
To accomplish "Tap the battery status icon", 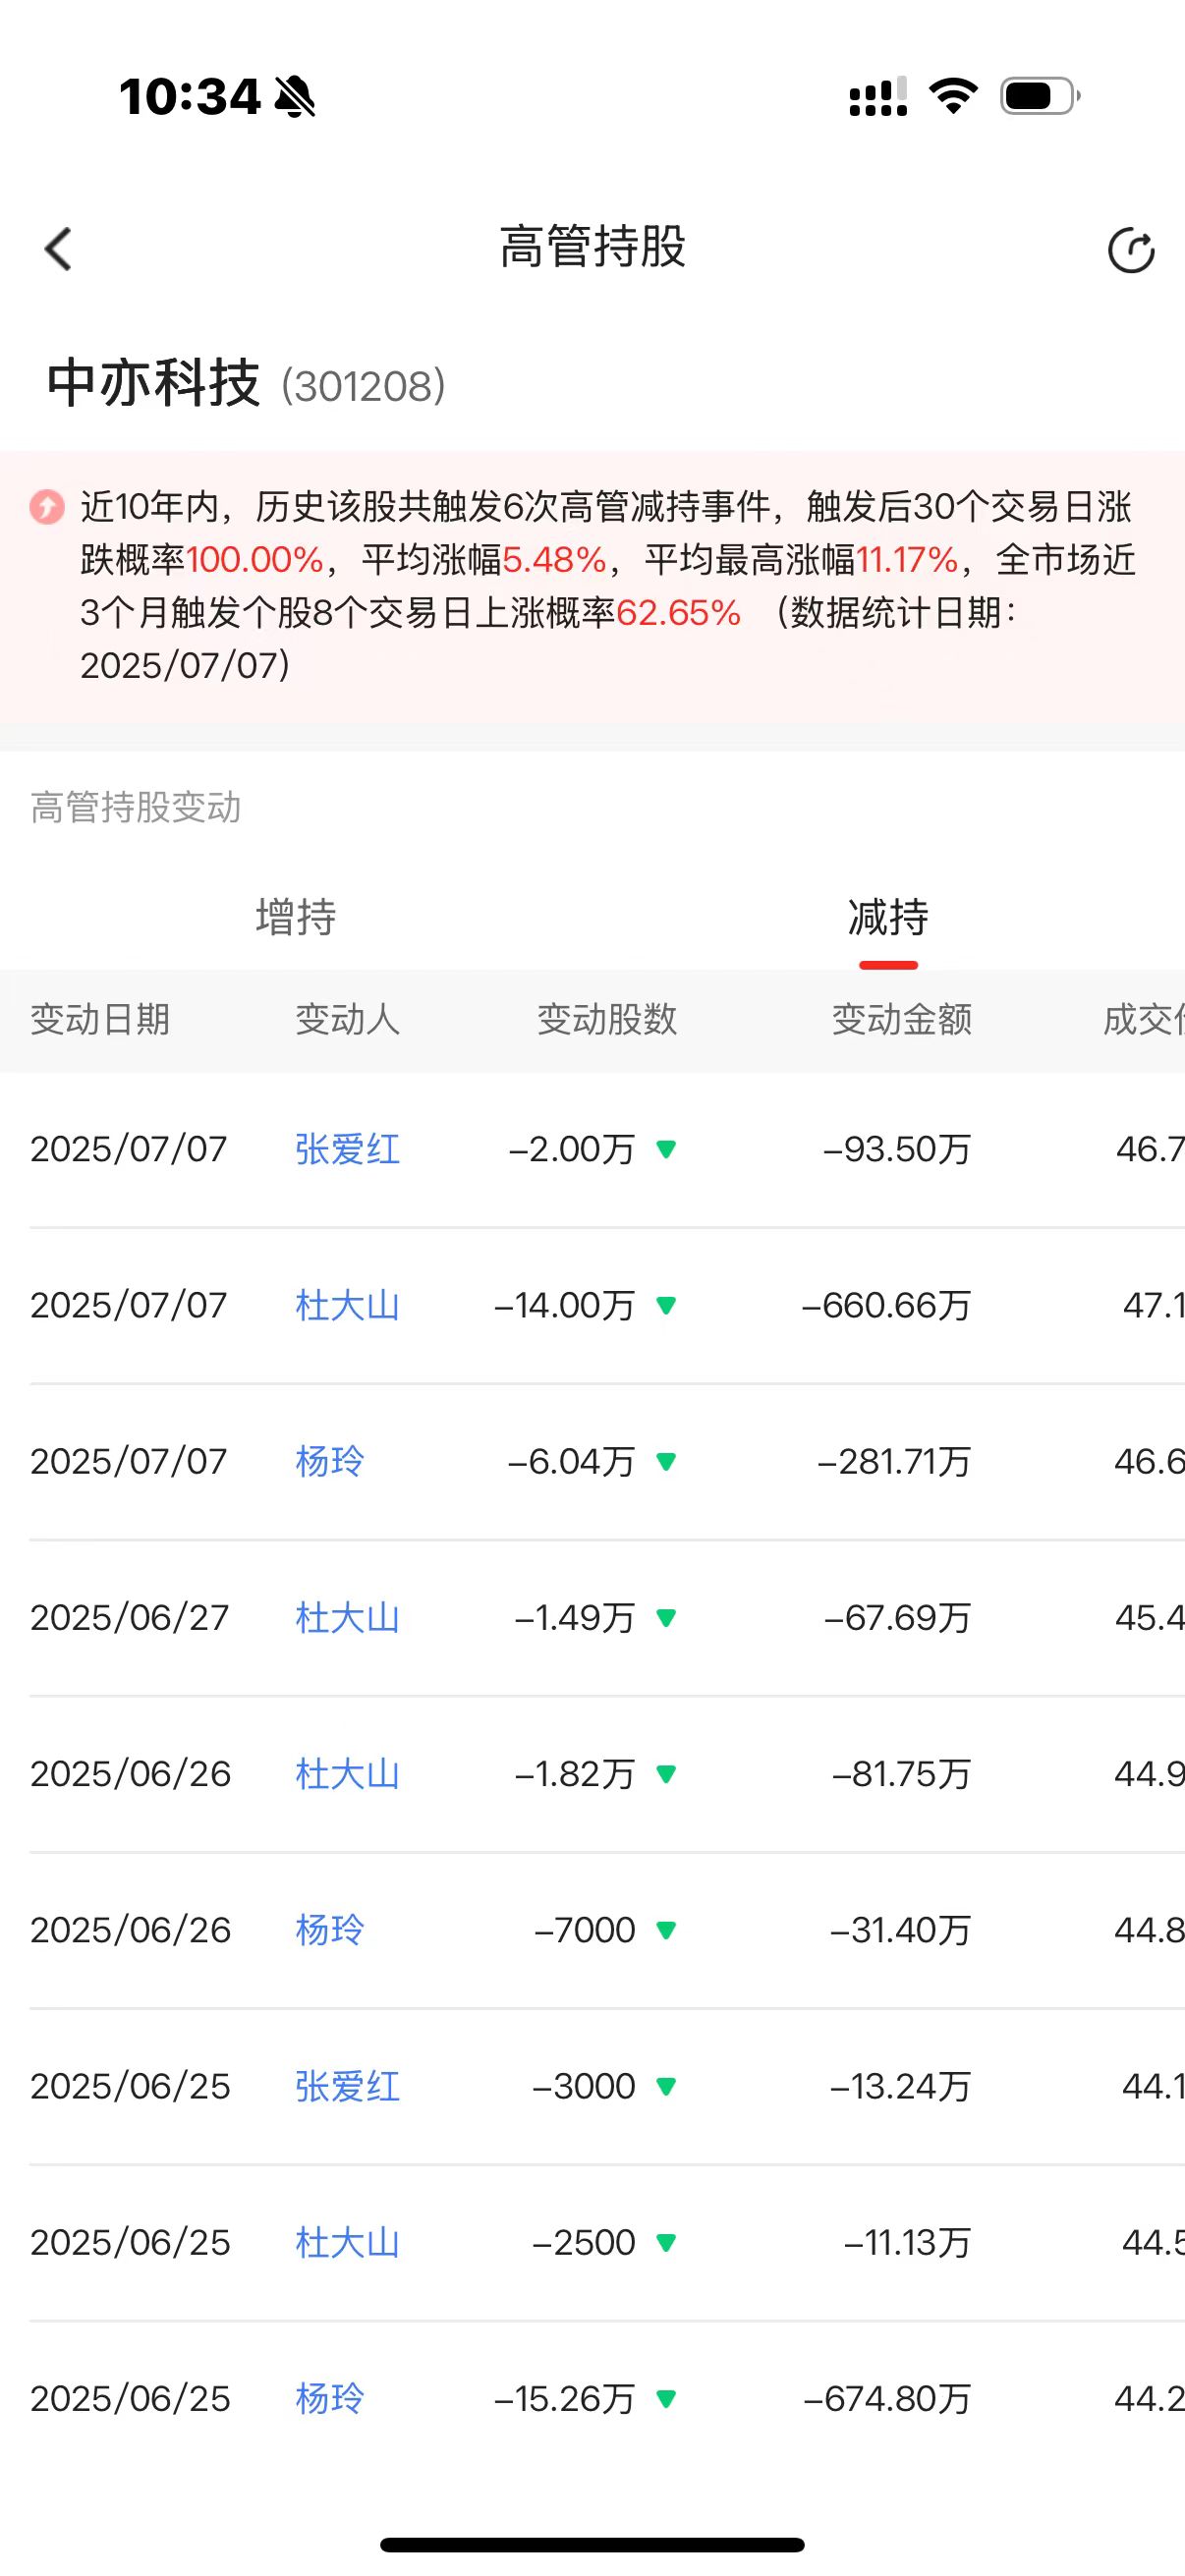I will [x=1040, y=97].
